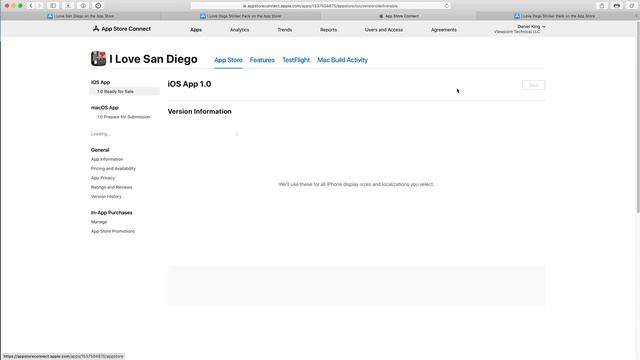Click the add new tab plus button
Screen dimensions: 640x360
[x=636, y=16]
